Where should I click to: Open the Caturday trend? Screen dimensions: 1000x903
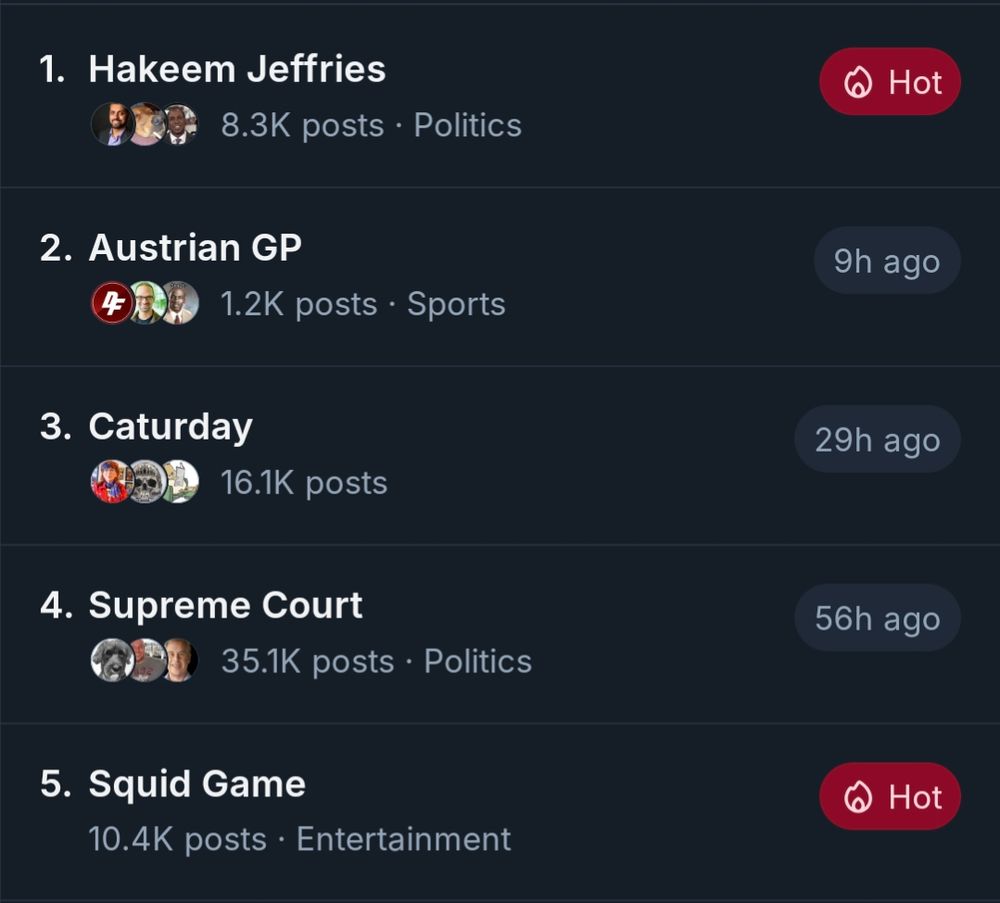(171, 425)
